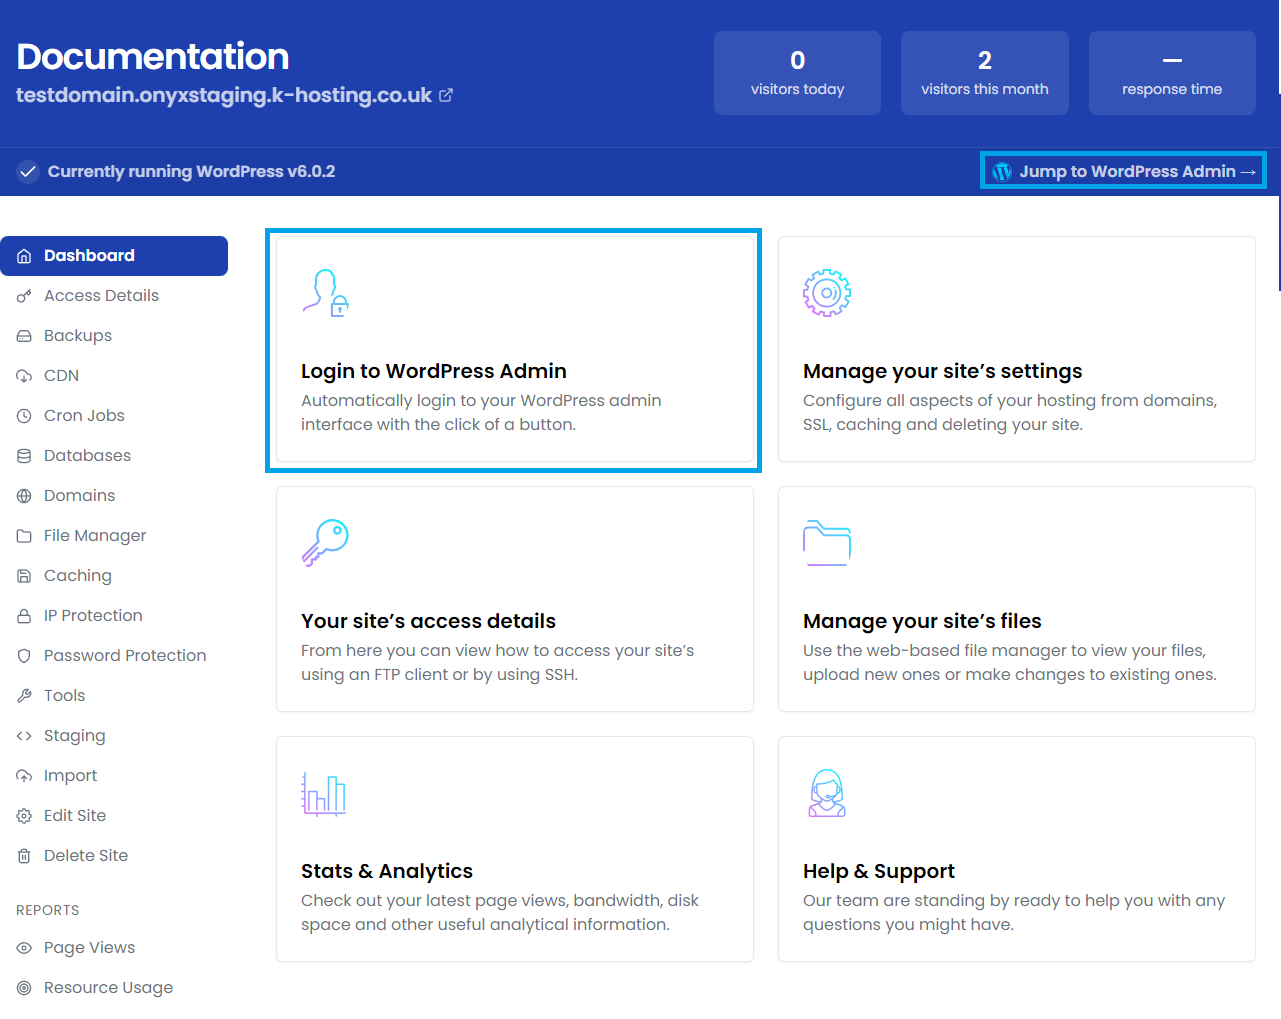Click the File Manager folder icon
The height and width of the screenshot is (1019, 1281).
(24, 536)
